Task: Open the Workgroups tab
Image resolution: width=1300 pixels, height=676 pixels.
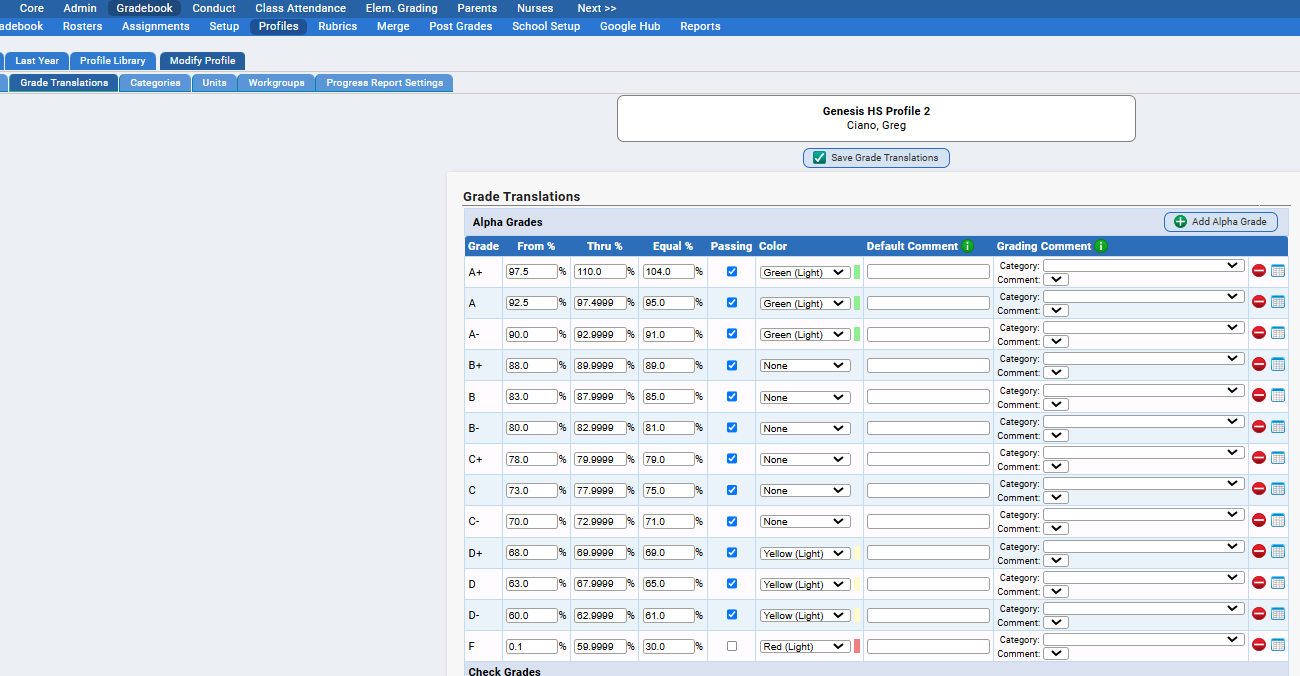Action: 276,83
